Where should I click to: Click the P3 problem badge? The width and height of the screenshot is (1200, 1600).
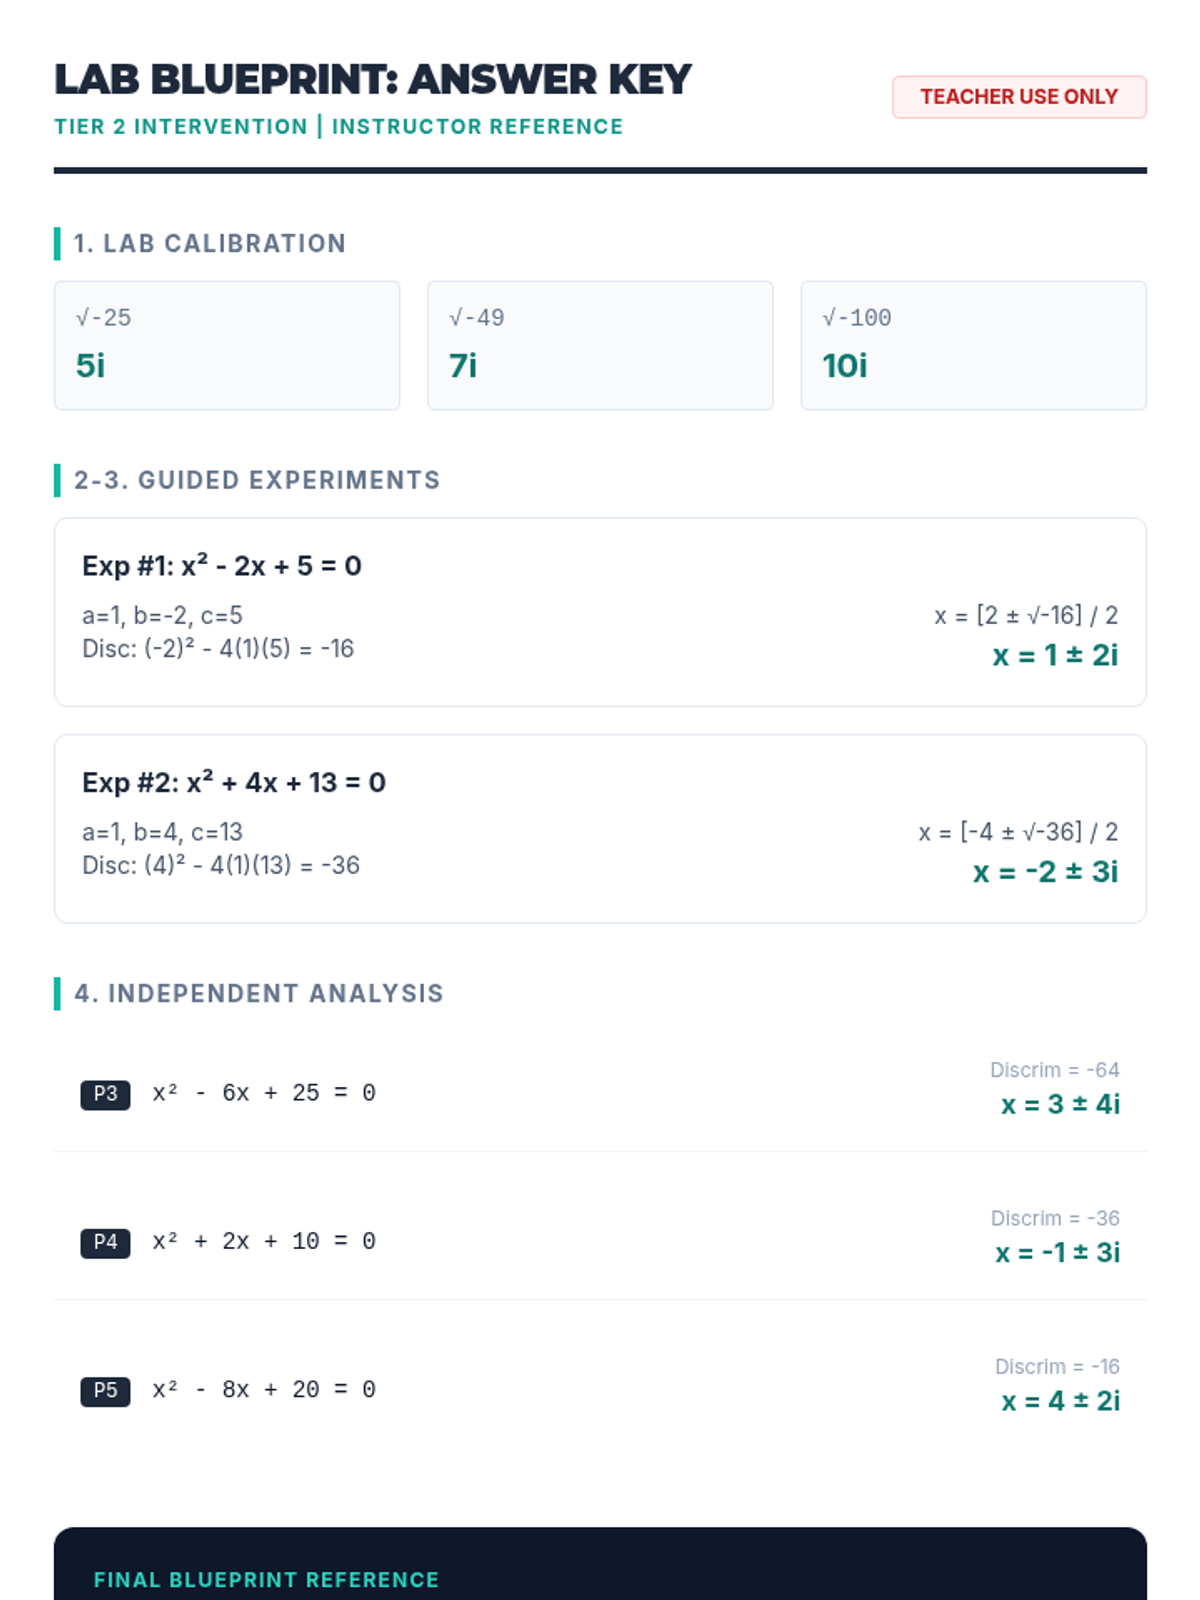coord(105,1094)
